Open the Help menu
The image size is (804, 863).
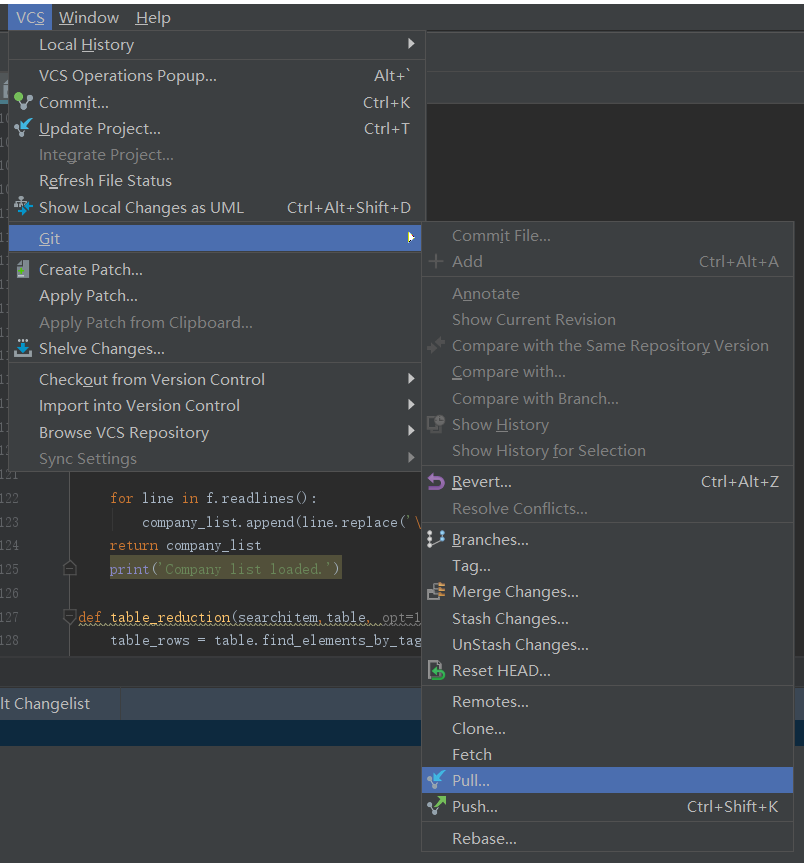(153, 18)
